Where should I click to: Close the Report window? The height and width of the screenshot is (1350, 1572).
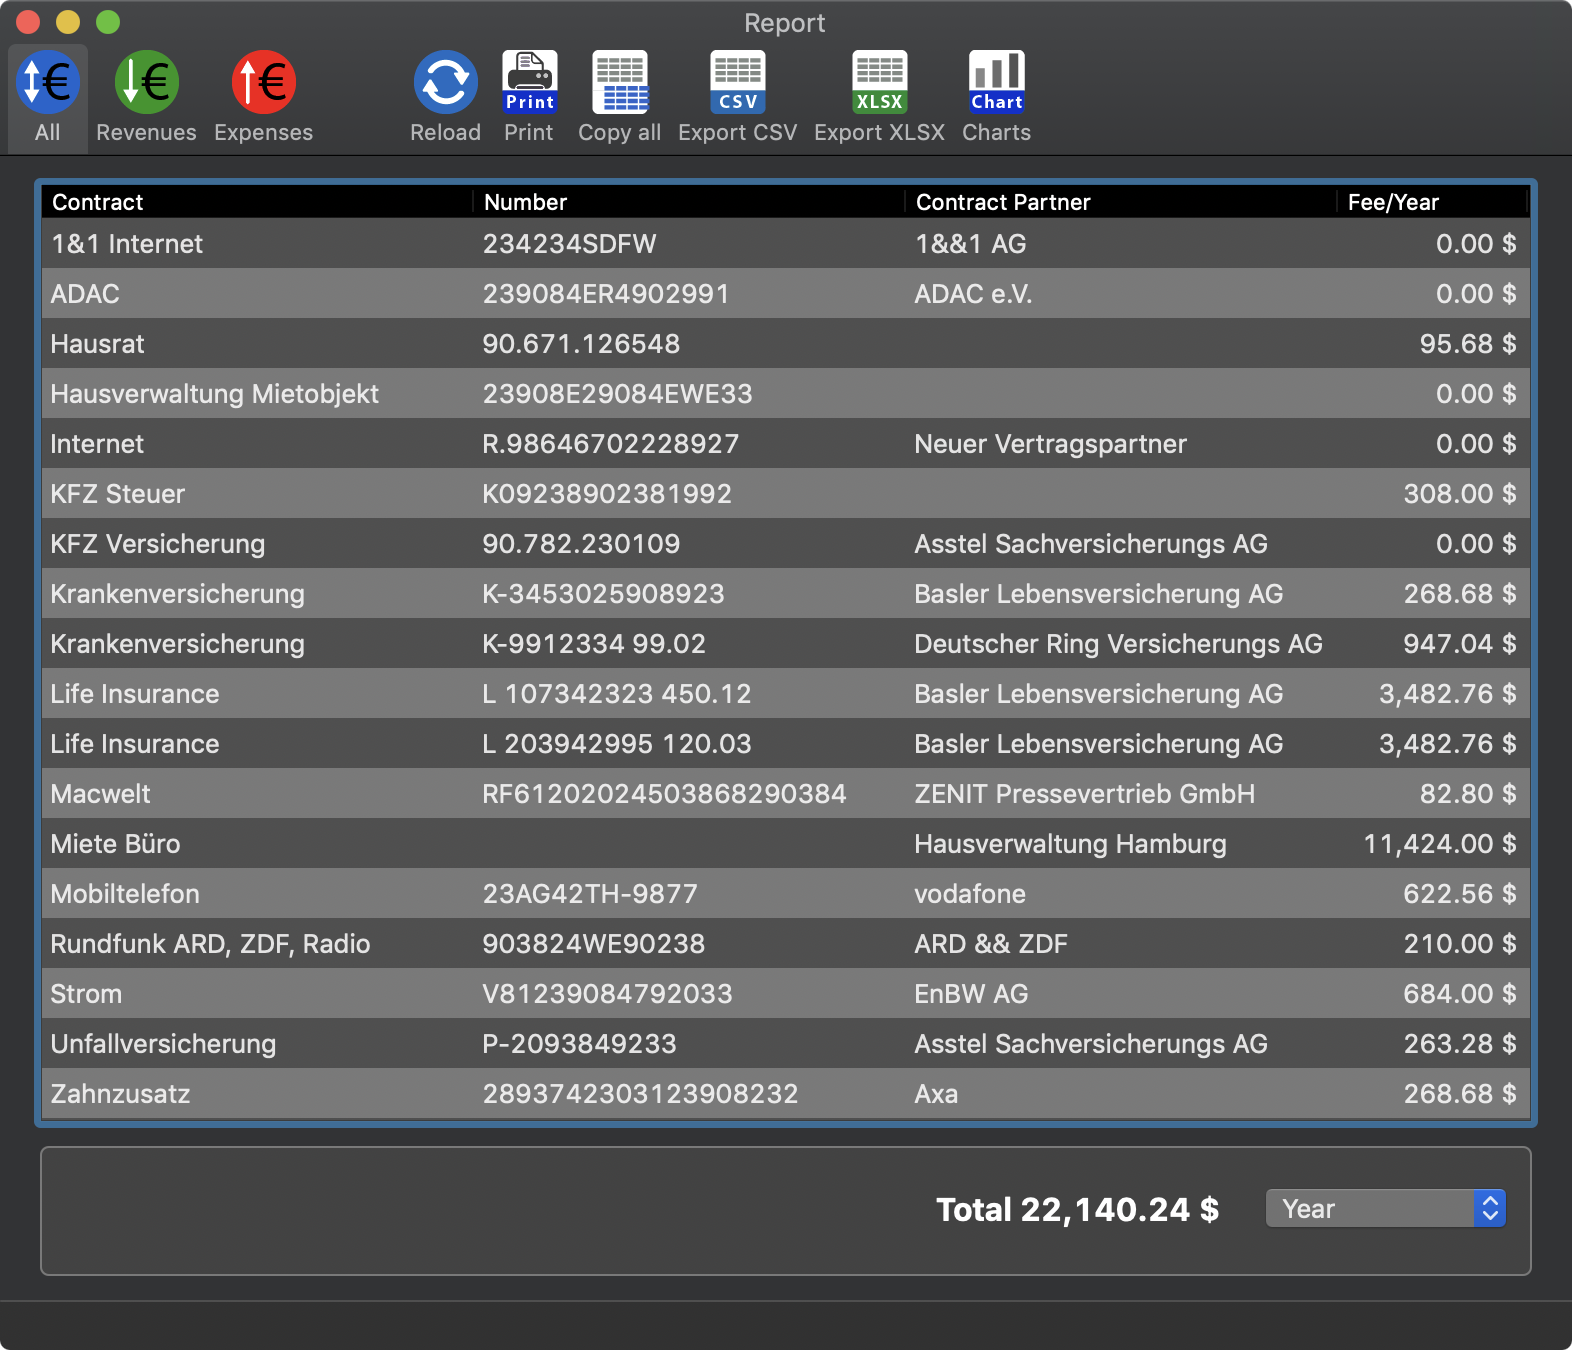click(28, 22)
